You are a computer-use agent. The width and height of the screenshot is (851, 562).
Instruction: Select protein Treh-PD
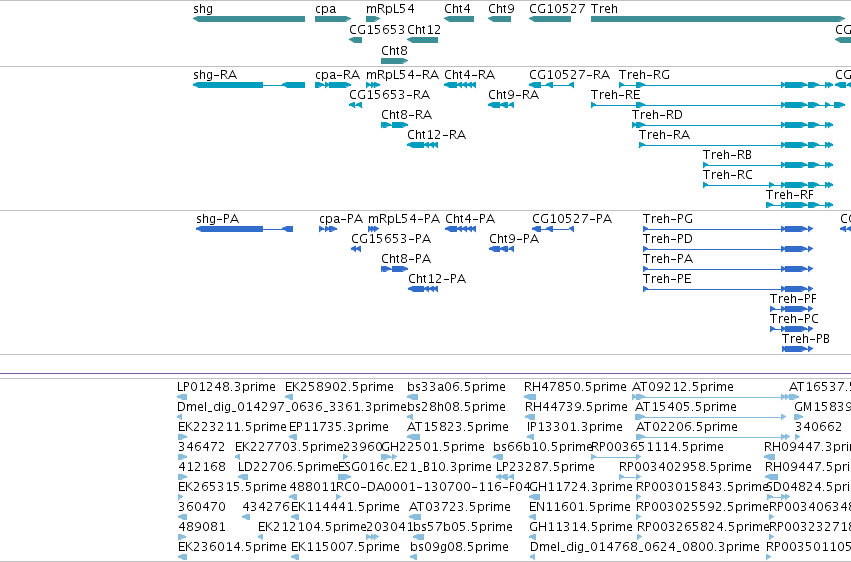[728, 249]
